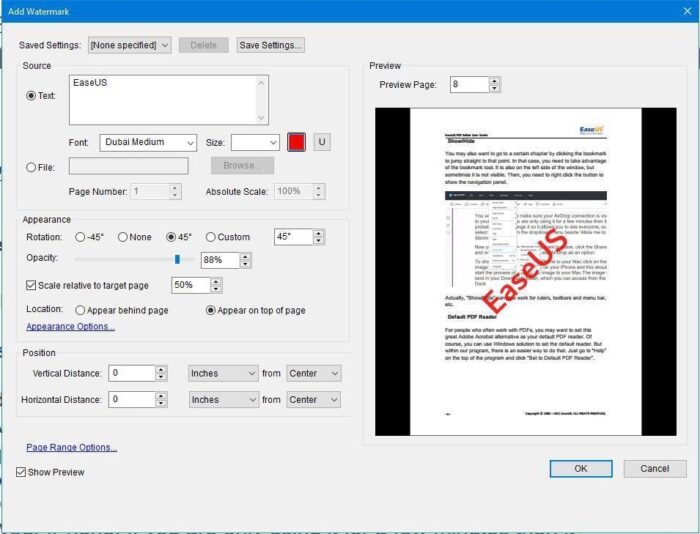Open the red text color swatch
The width and height of the screenshot is (700, 534).
point(296,142)
